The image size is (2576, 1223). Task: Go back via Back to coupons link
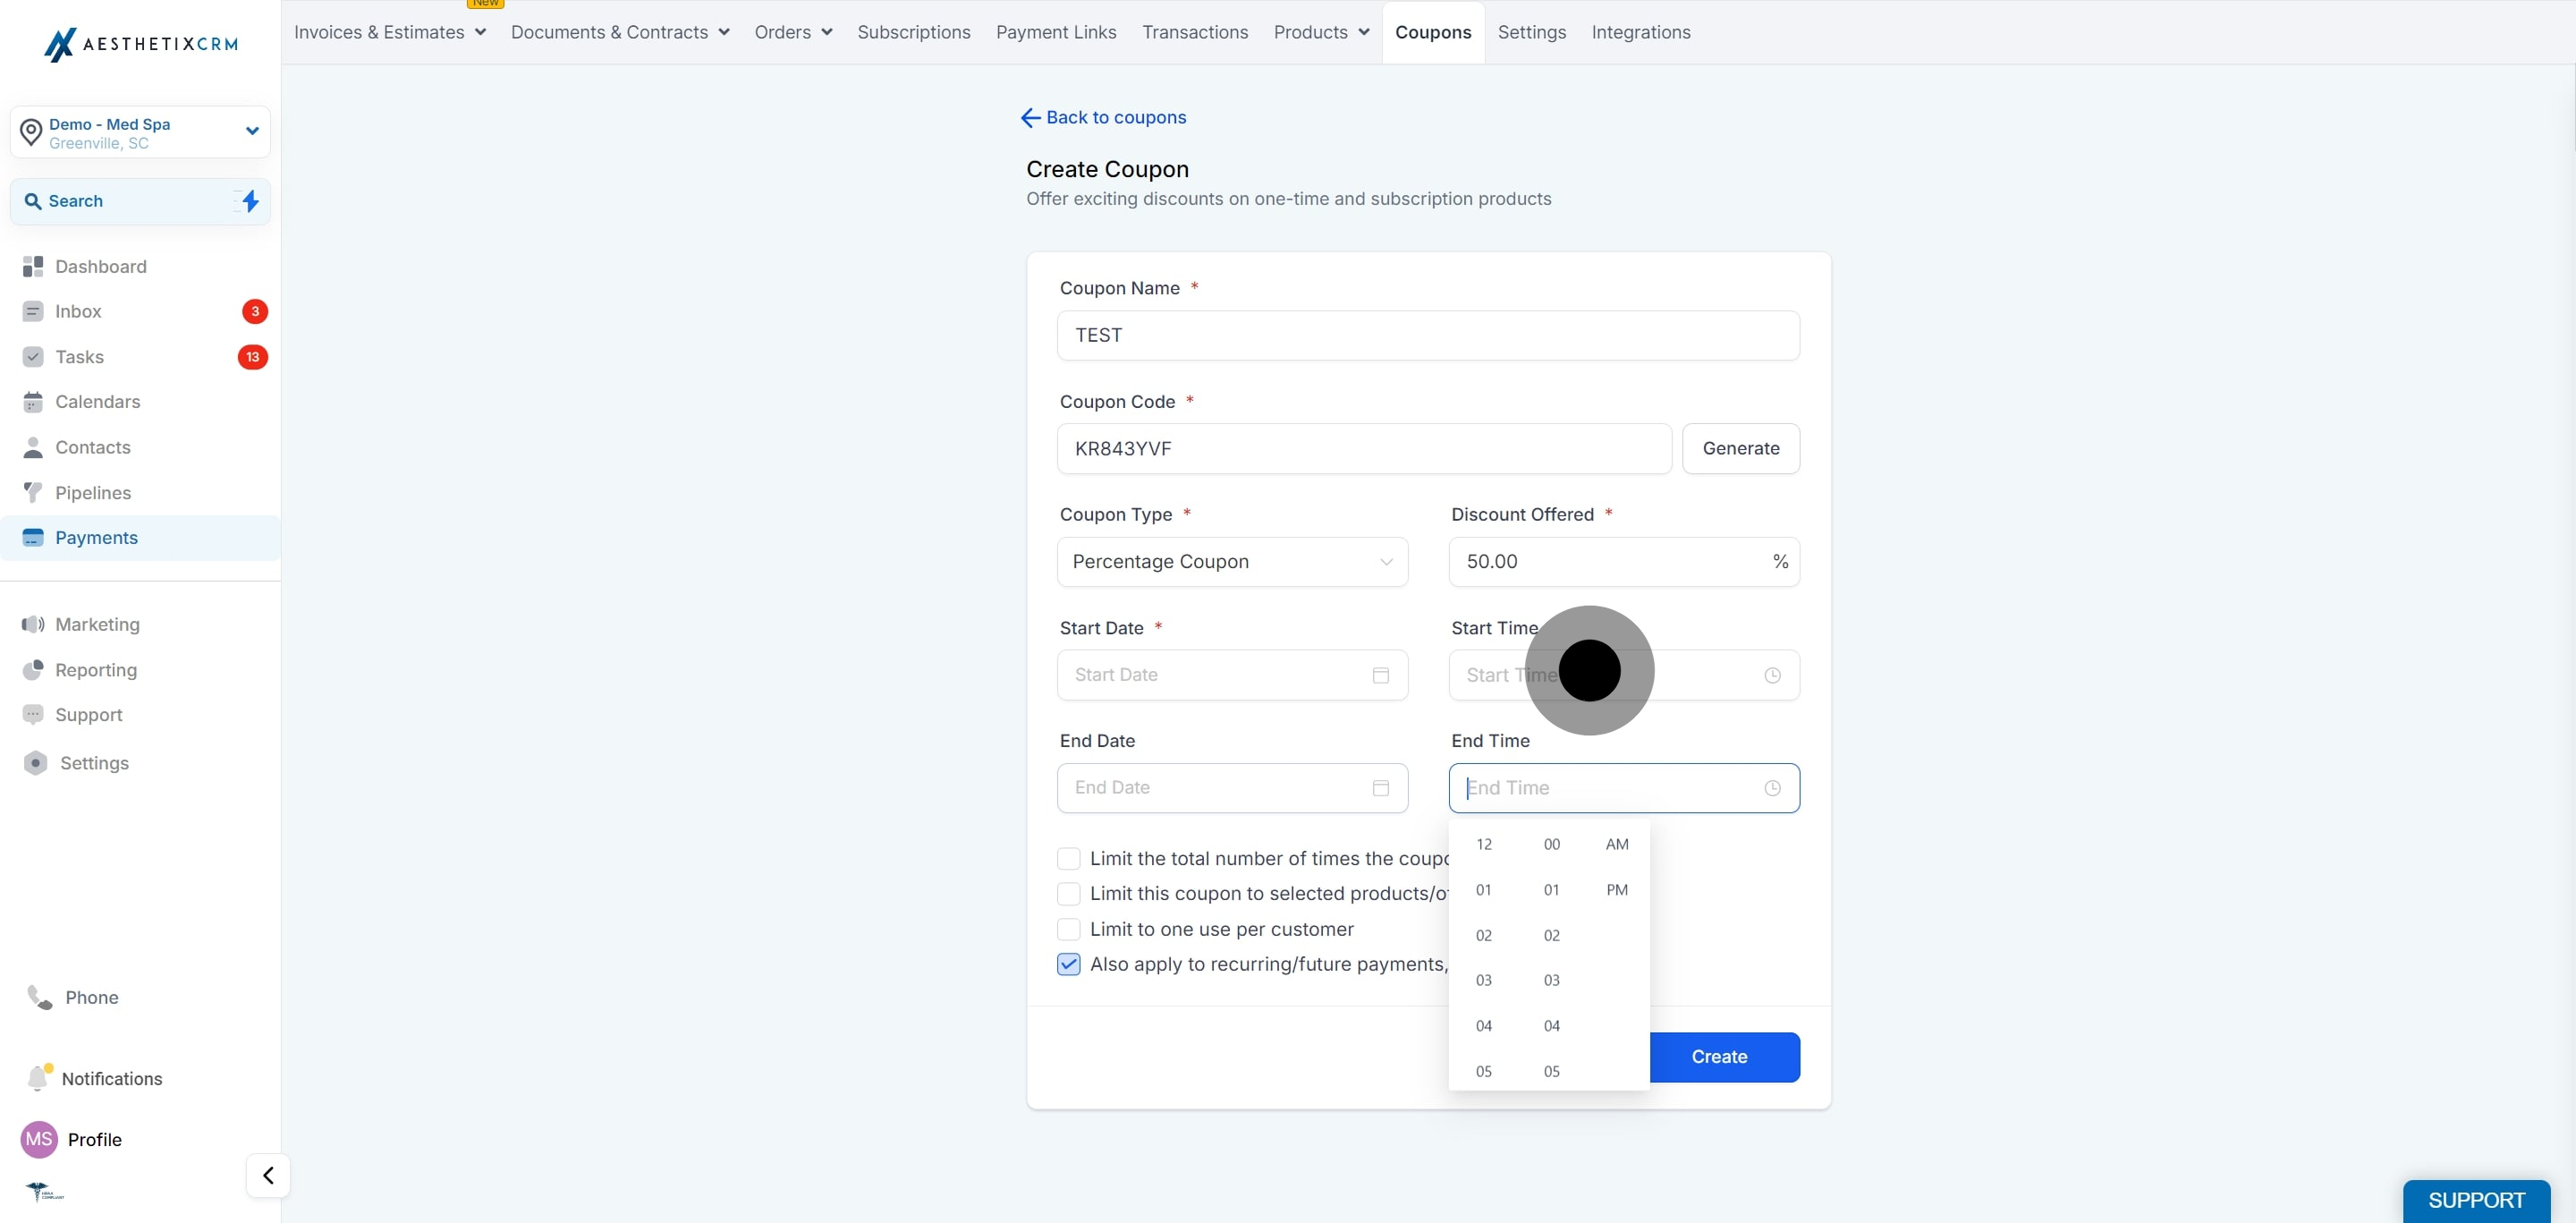click(1103, 117)
